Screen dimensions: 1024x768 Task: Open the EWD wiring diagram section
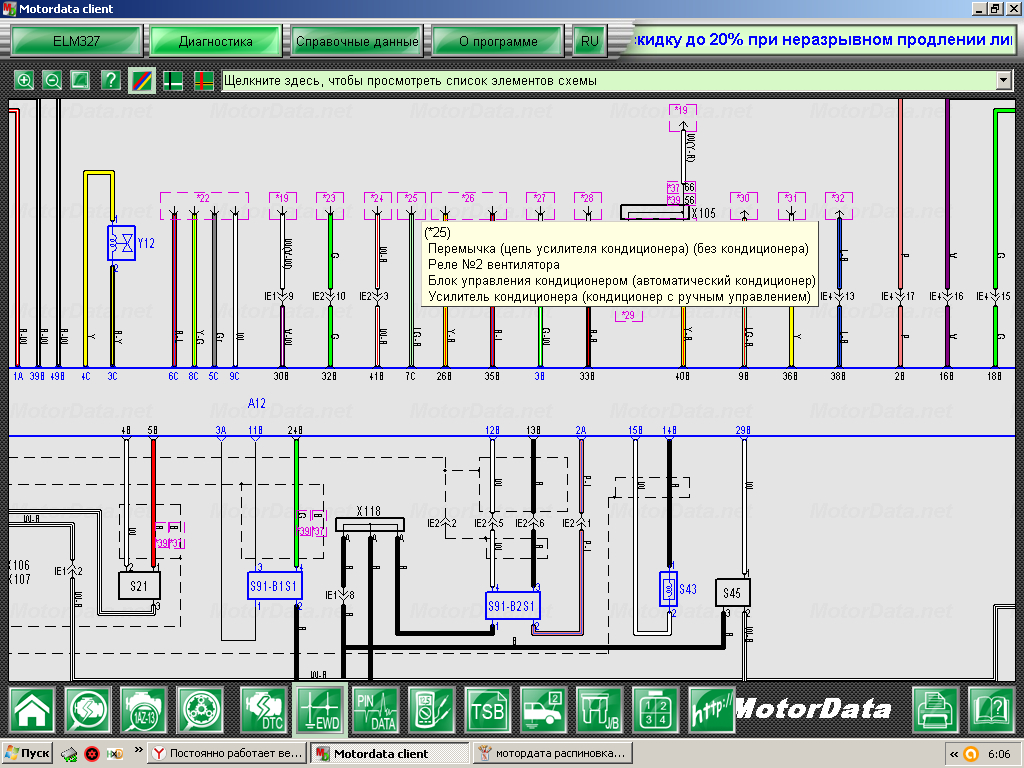(319, 710)
